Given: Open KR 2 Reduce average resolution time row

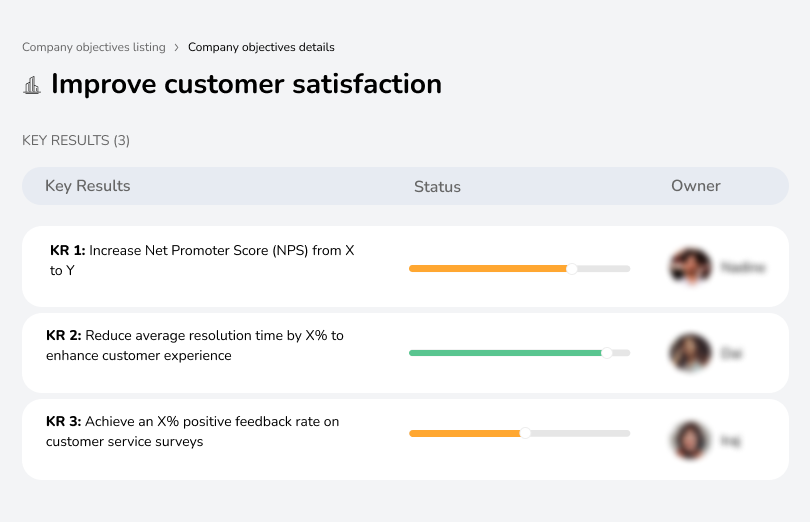Looking at the screenshot, I should click(405, 353).
